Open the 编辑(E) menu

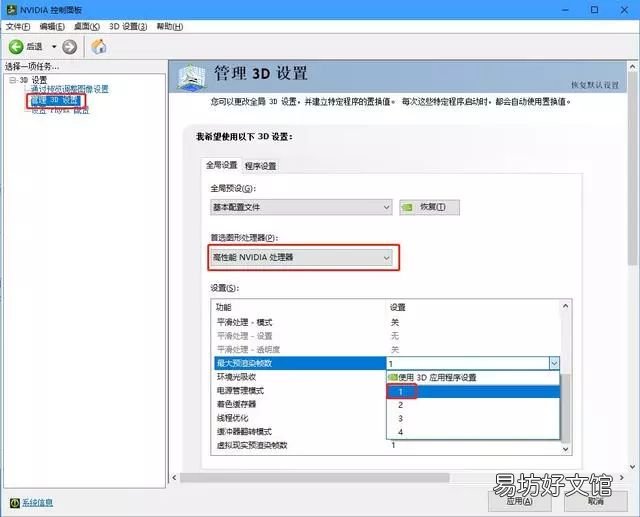point(52,27)
